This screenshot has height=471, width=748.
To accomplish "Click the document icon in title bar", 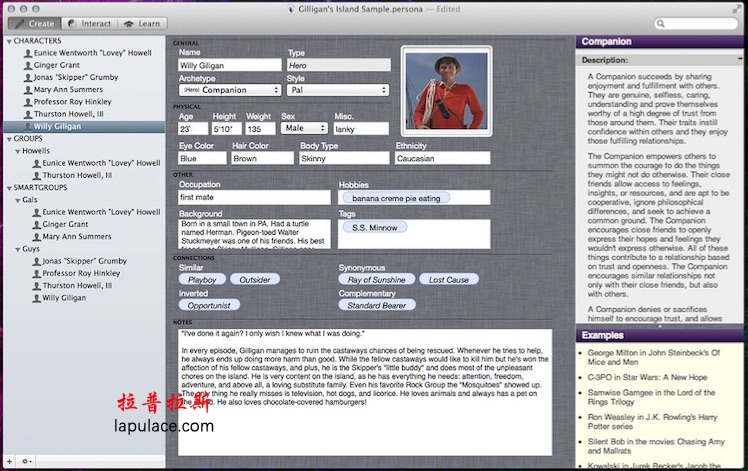I will (291, 9).
